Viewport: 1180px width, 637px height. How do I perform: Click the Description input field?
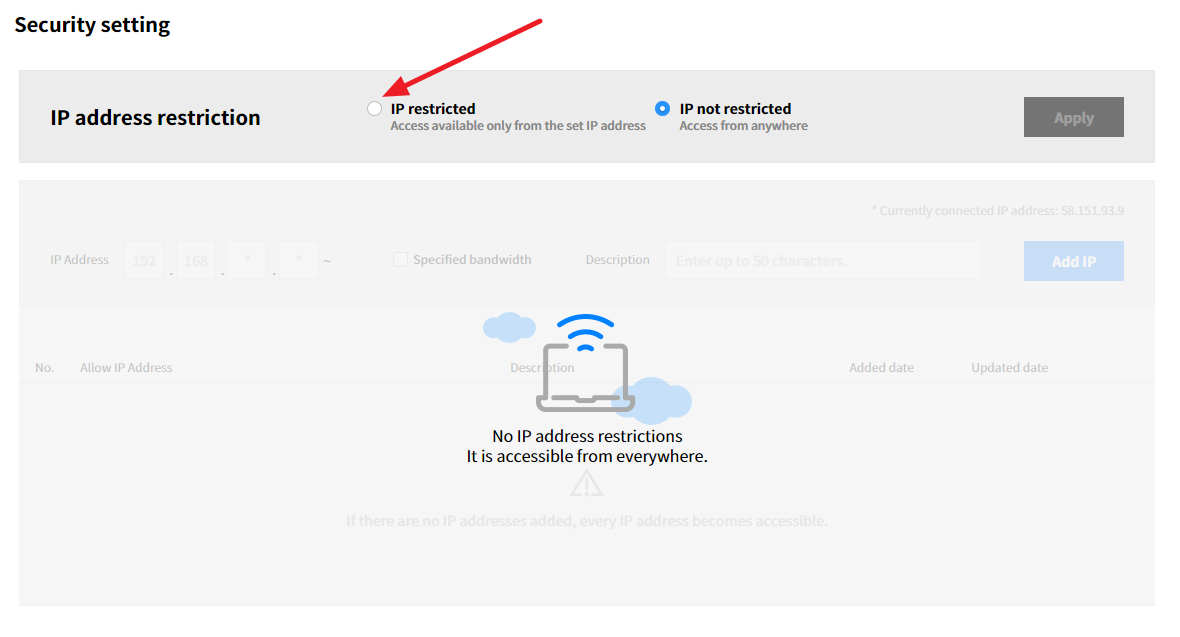tap(823, 261)
